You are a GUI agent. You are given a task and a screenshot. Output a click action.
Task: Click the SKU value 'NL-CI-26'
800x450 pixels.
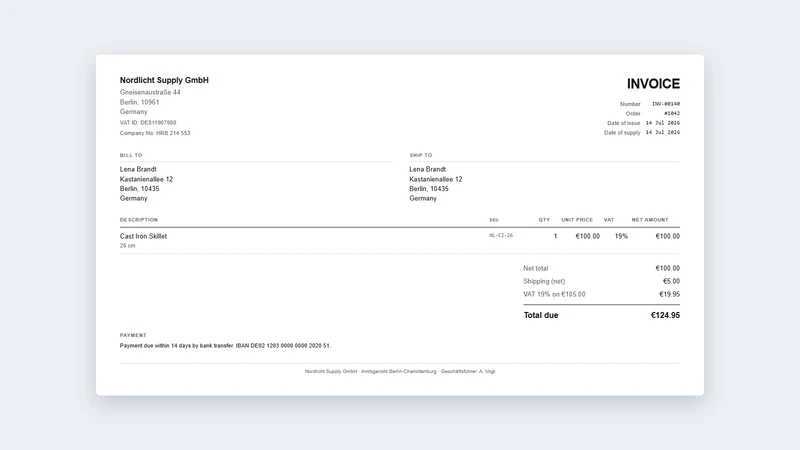click(501, 236)
